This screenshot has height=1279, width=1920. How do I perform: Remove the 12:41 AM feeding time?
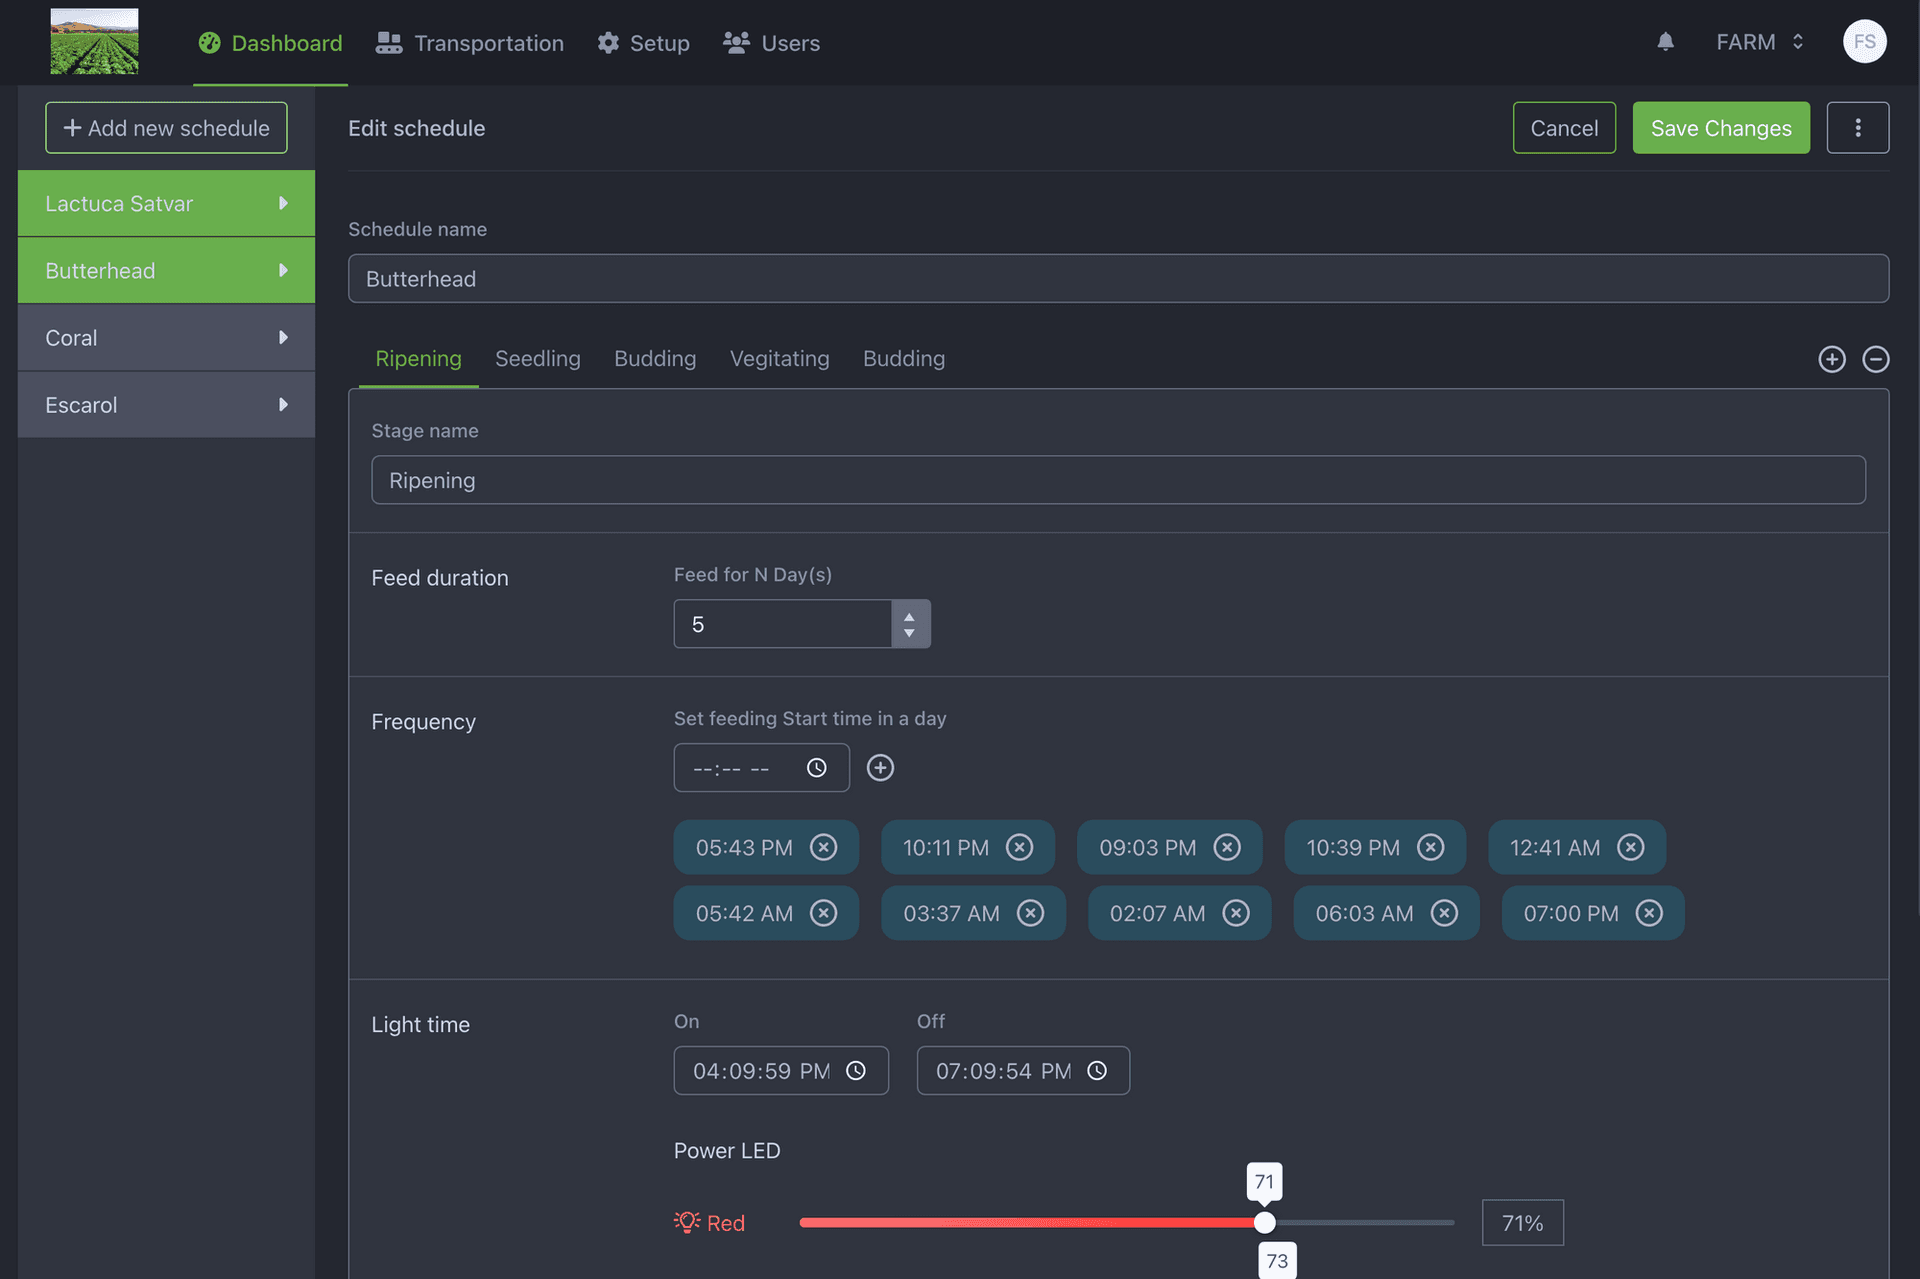pos(1630,847)
